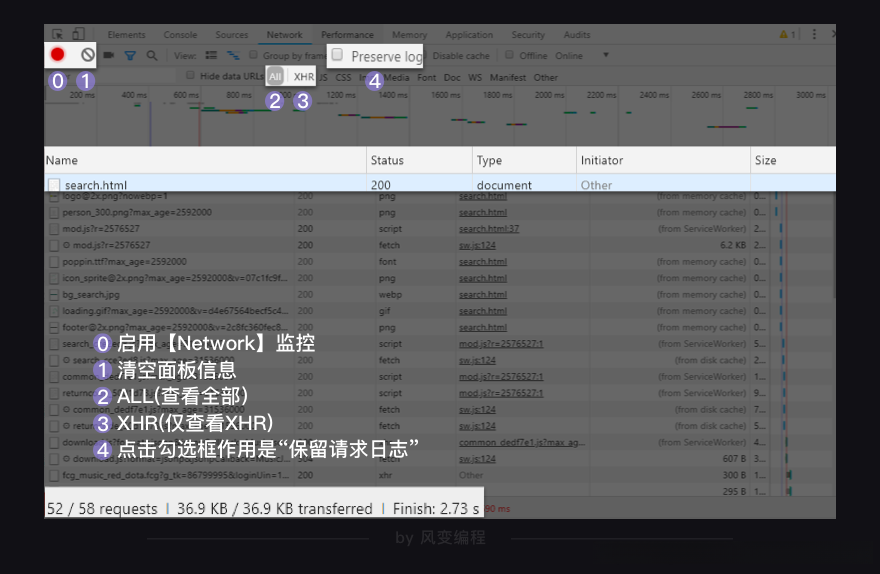Switch to the Application tab
The image size is (880, 574).
(x=469, y=35)
